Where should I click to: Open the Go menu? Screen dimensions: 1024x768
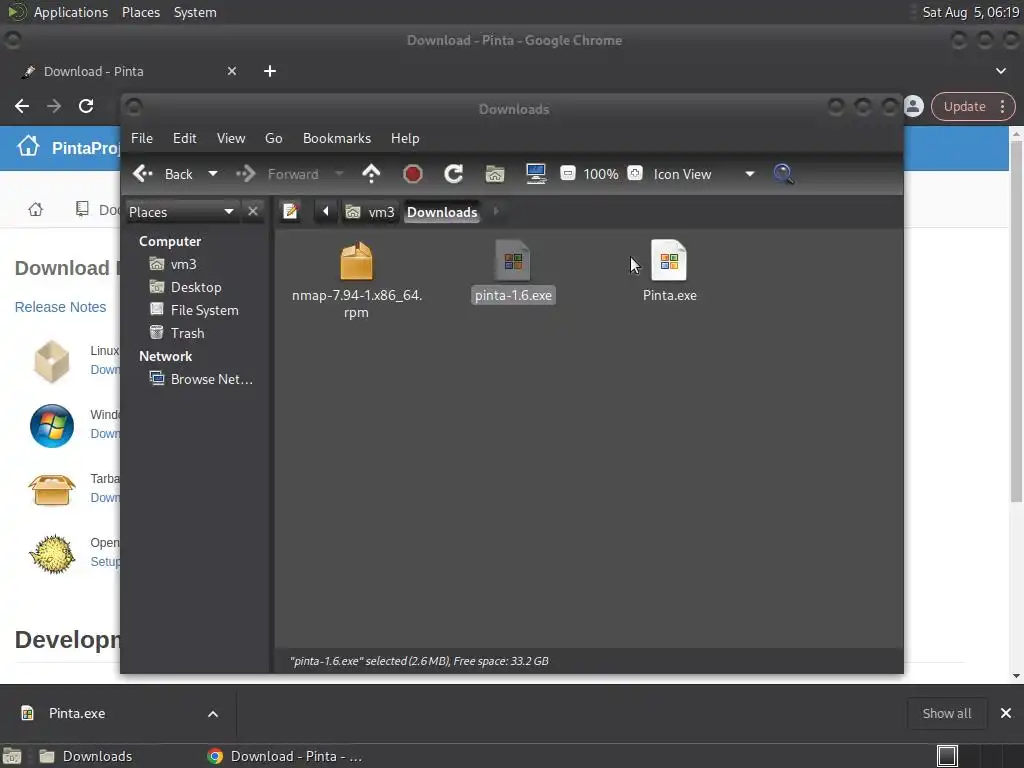coord(274,138)
